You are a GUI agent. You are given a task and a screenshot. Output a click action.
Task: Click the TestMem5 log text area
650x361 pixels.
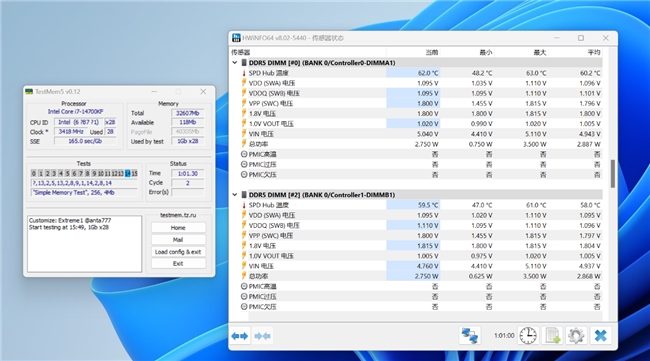(85, 244)
